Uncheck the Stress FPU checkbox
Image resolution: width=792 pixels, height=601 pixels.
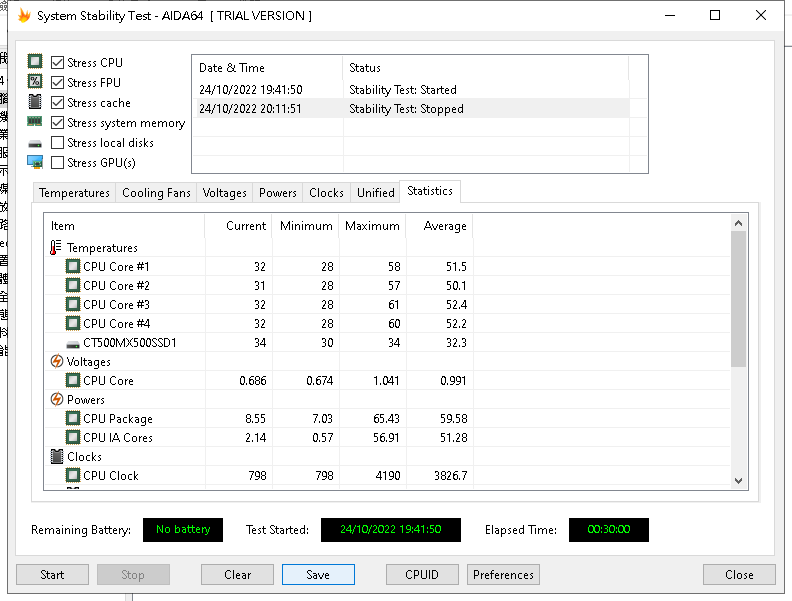pos(58,82)
